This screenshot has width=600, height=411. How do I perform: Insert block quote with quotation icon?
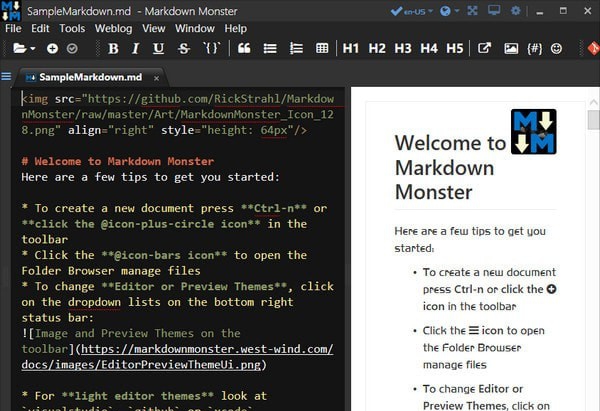tap(244, 48)
